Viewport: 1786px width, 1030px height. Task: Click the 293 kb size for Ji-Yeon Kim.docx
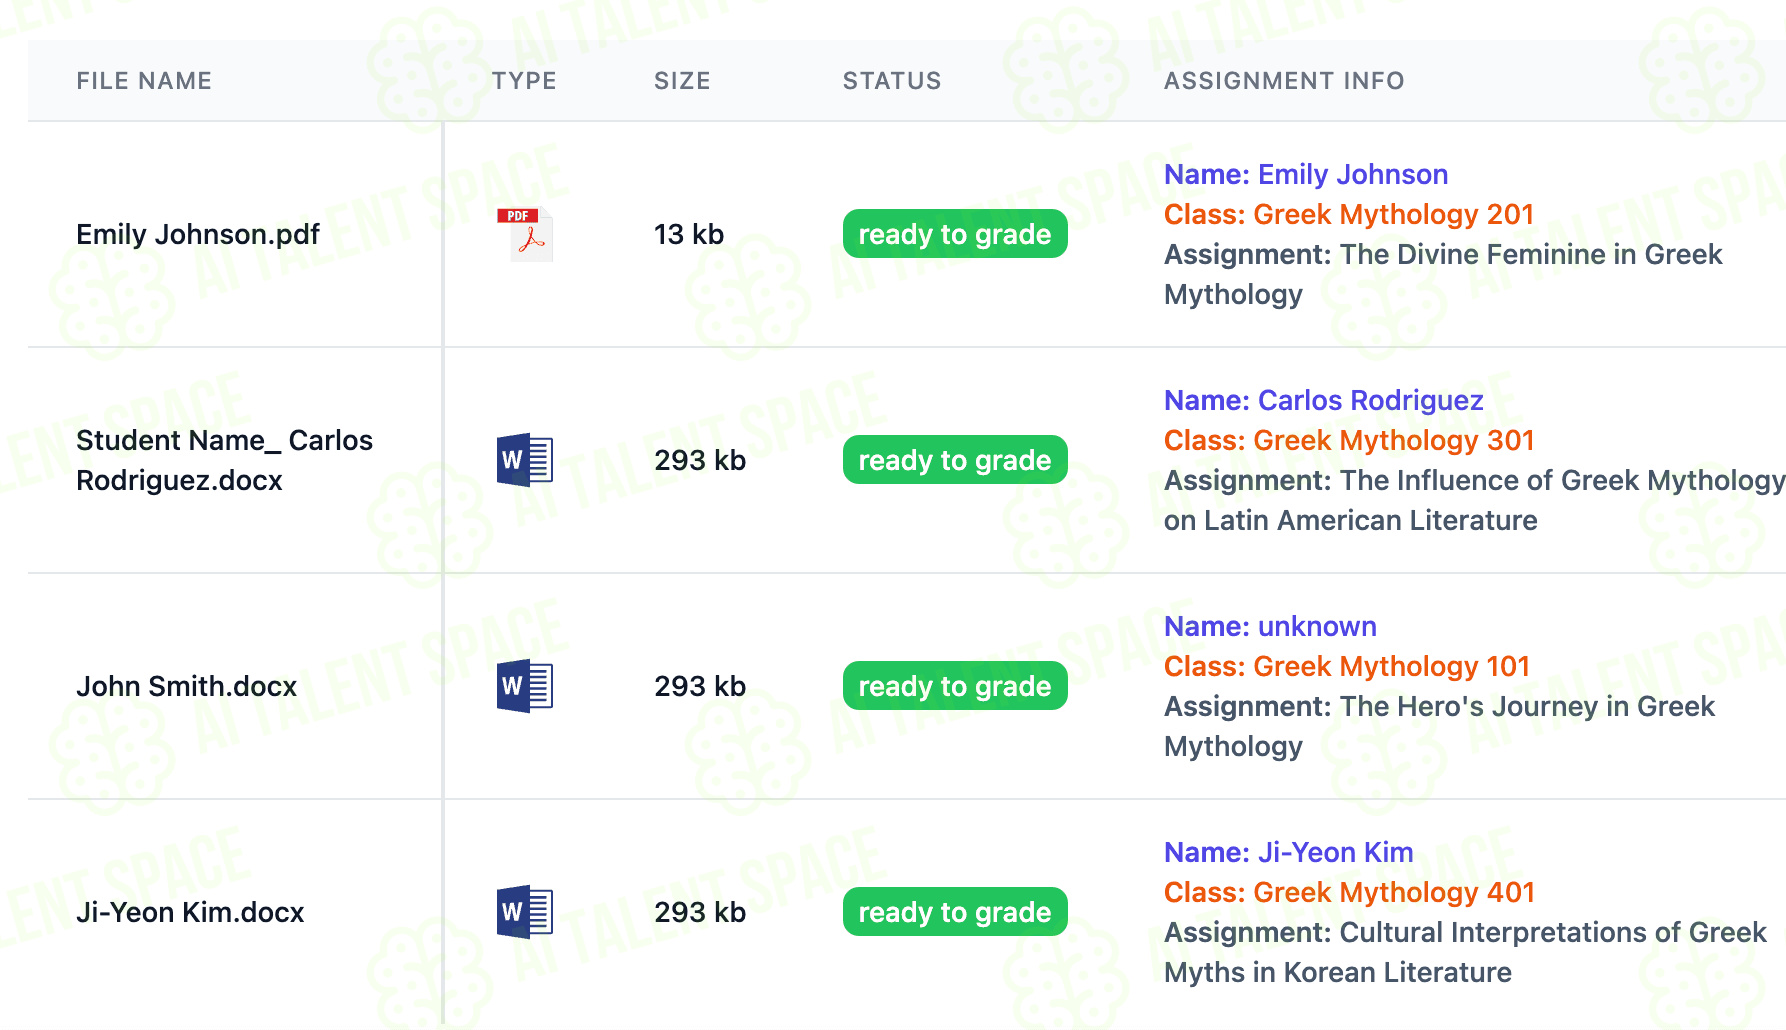coord(700,912)
